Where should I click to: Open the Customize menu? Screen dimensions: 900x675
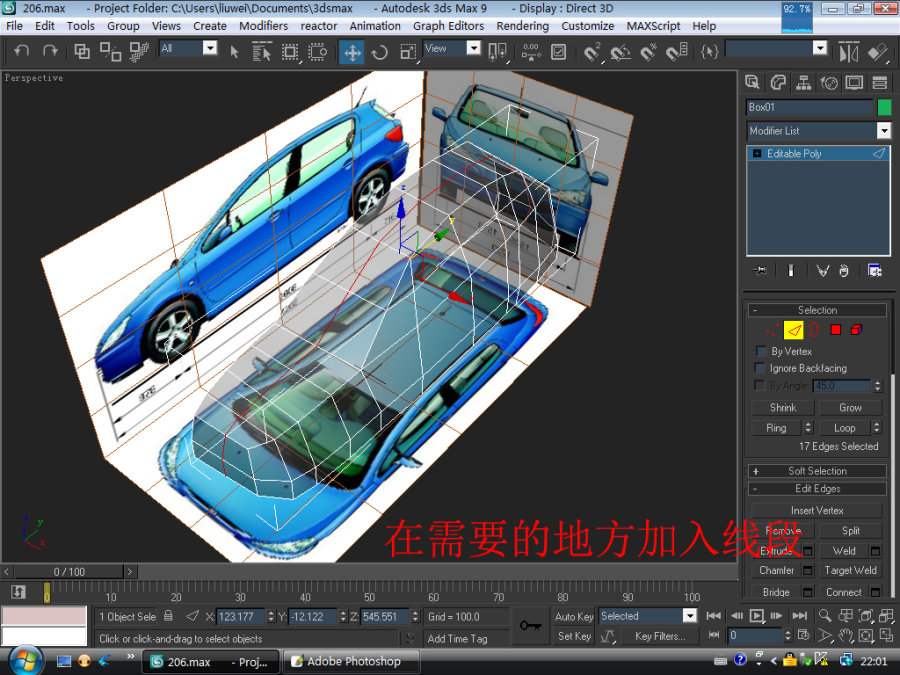587,26
